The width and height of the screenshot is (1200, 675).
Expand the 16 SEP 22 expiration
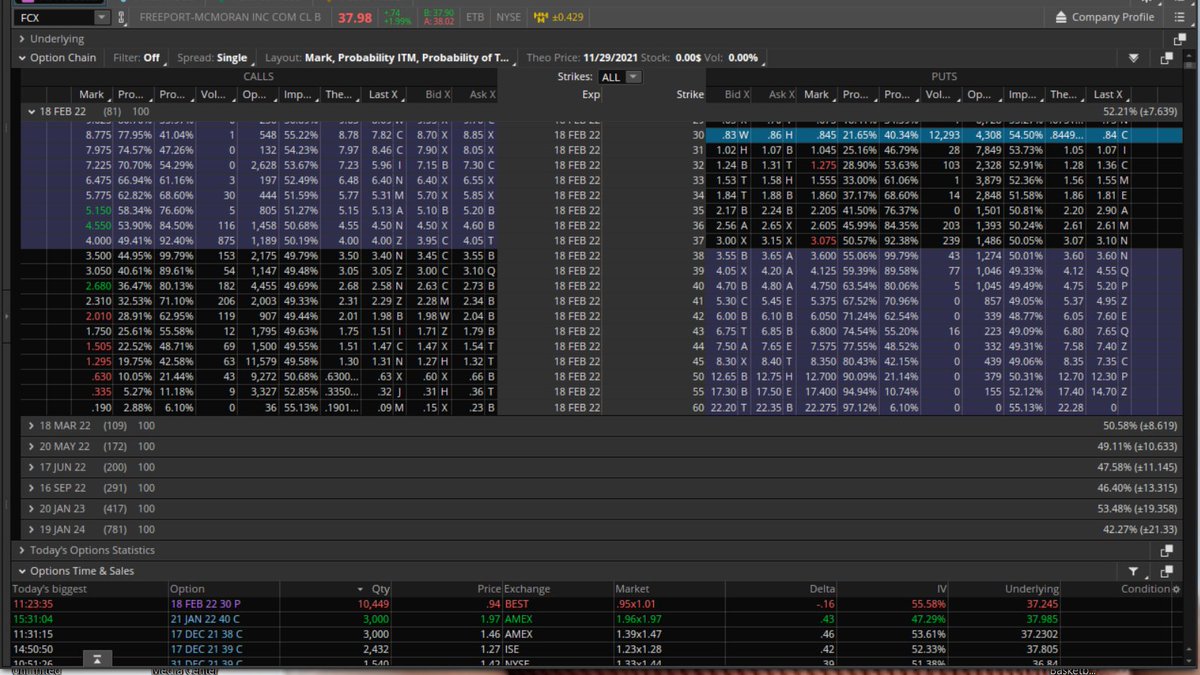coord(32,488)
